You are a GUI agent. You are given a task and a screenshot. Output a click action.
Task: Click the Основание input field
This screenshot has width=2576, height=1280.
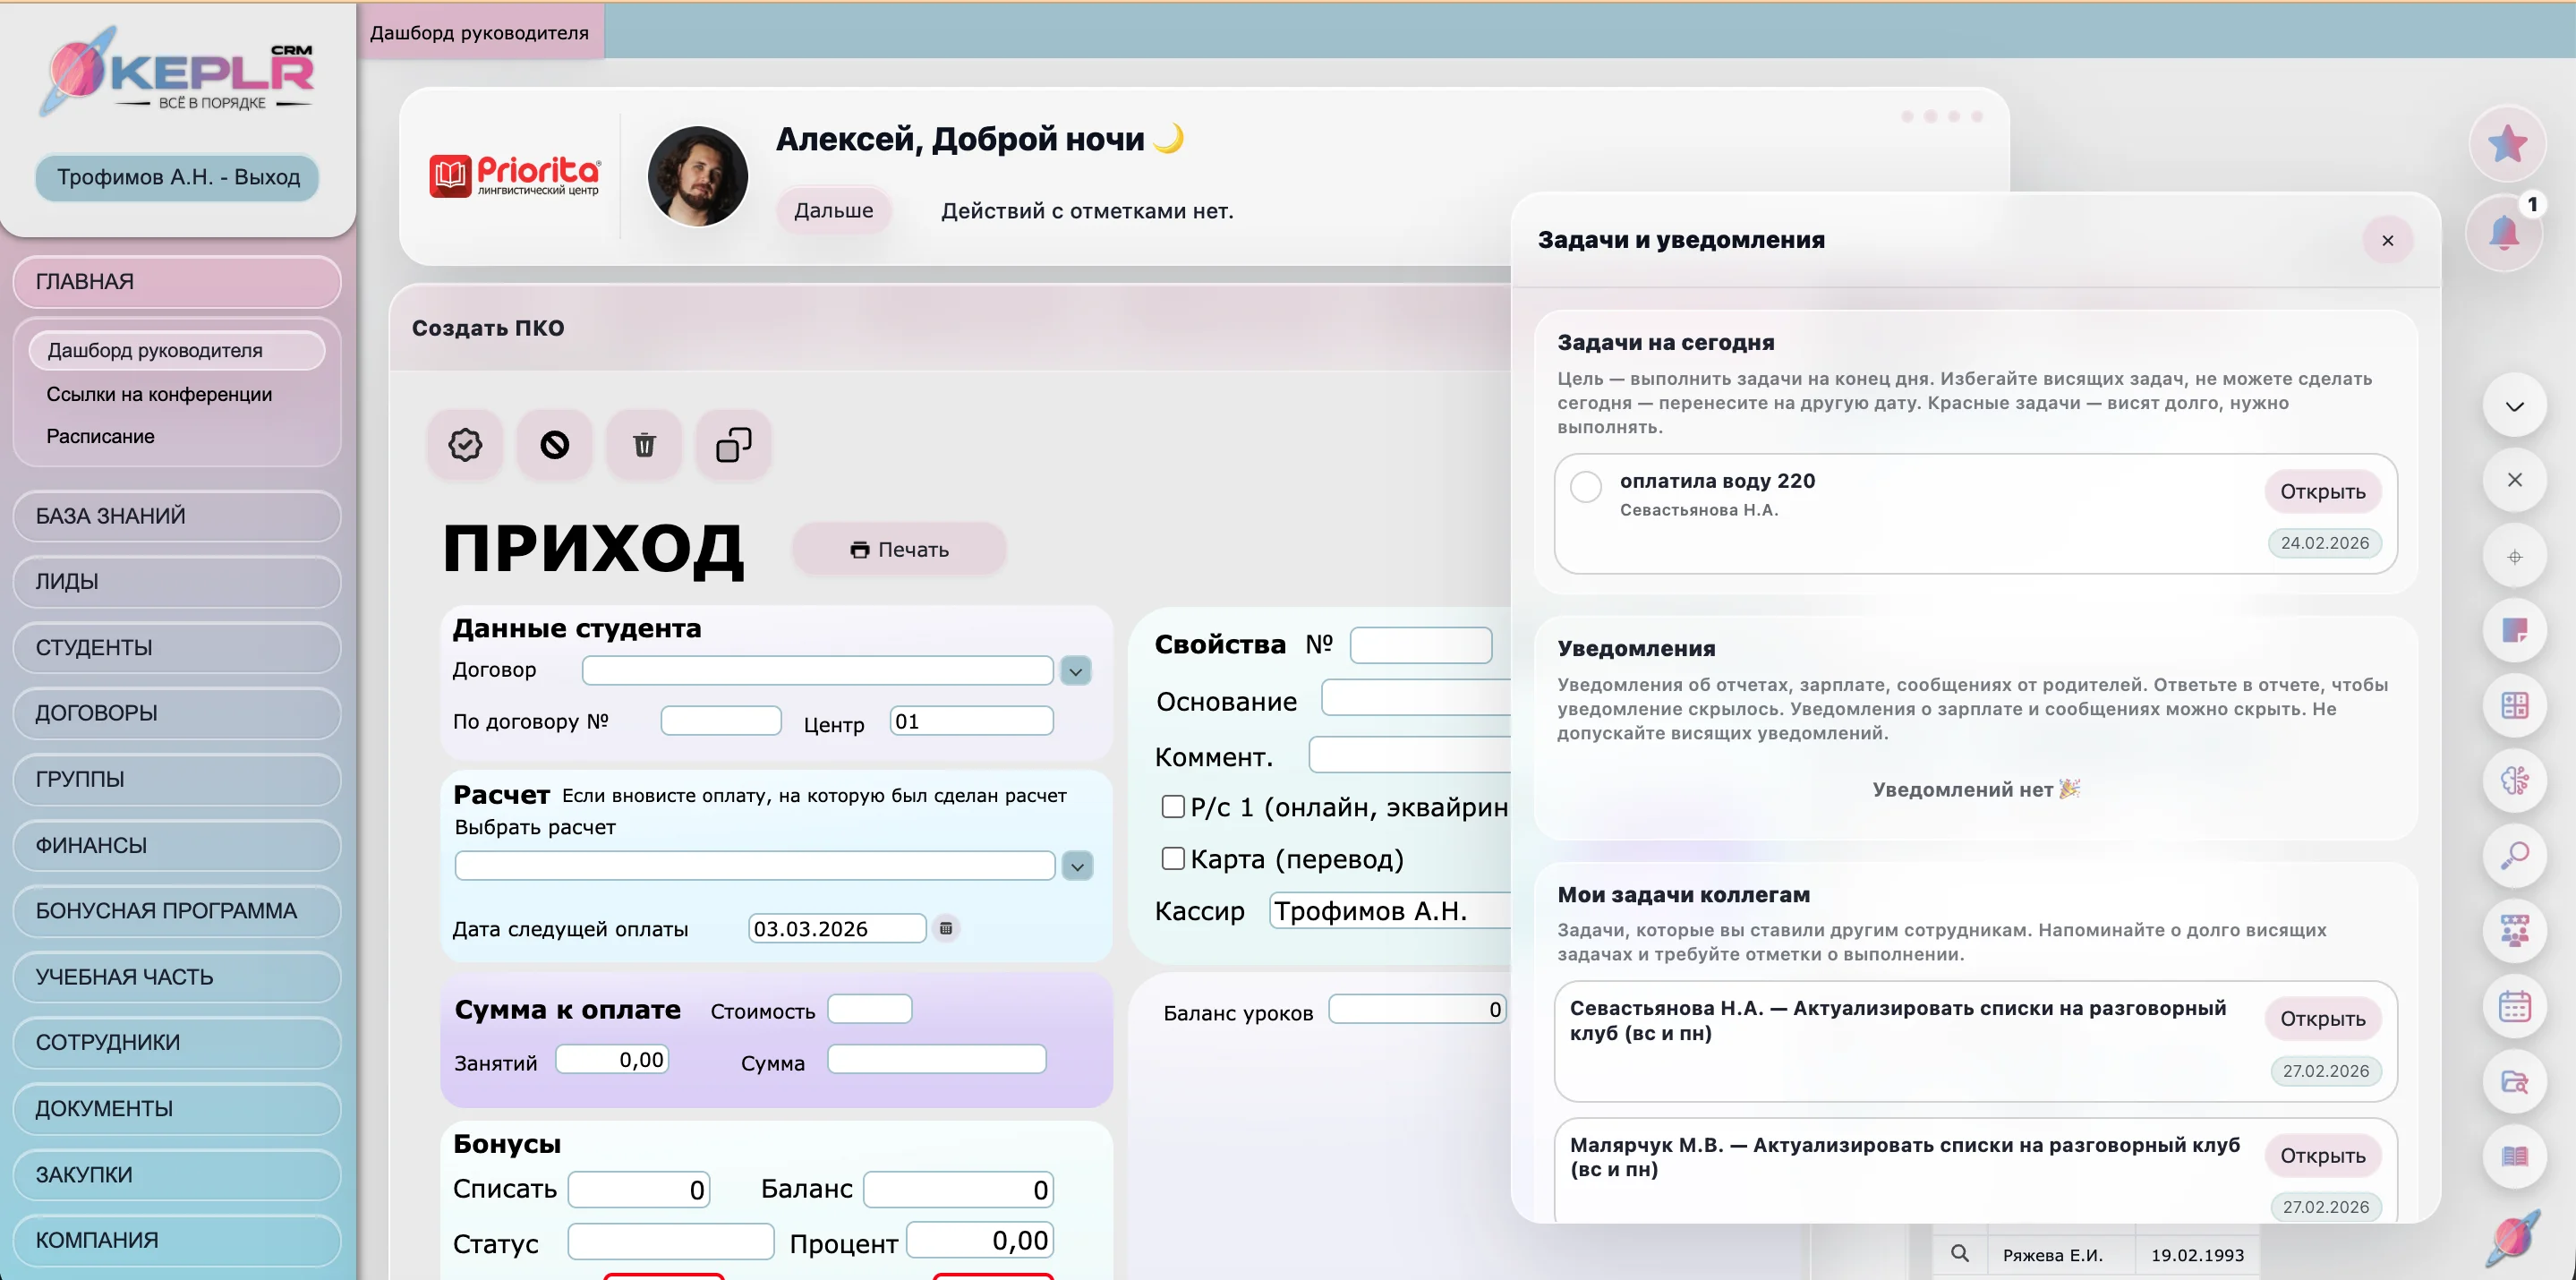(1415, 698)
